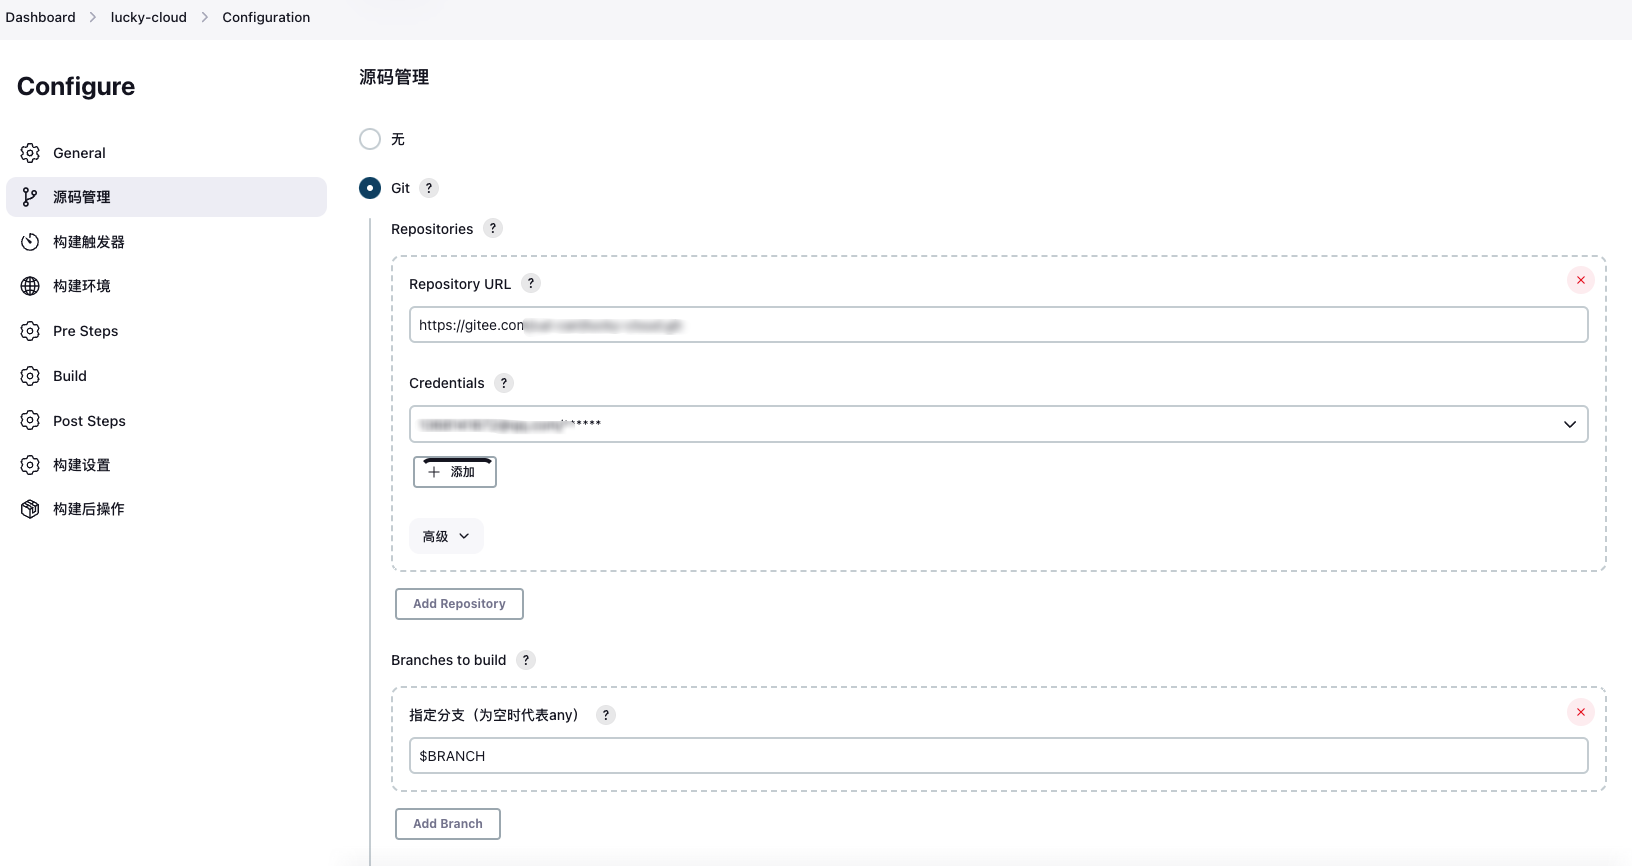Go to the Post Steps section

(x=166, y=421)
